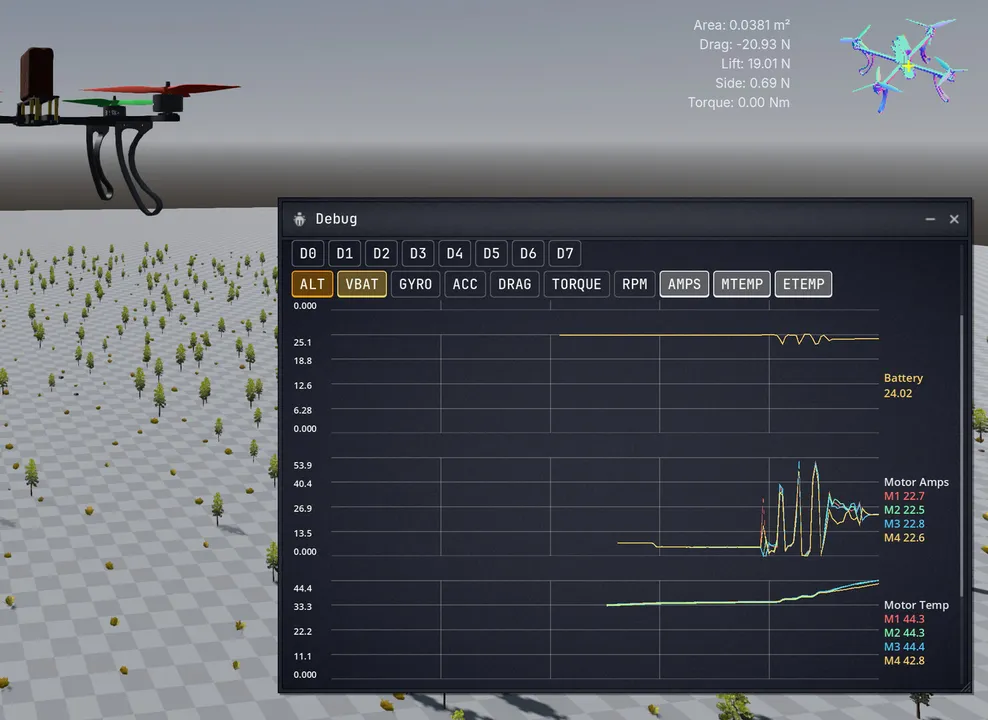Click the M3 44.4 temperature value
988x720 pixels.
pyautogui.click(x=904, y=647)
